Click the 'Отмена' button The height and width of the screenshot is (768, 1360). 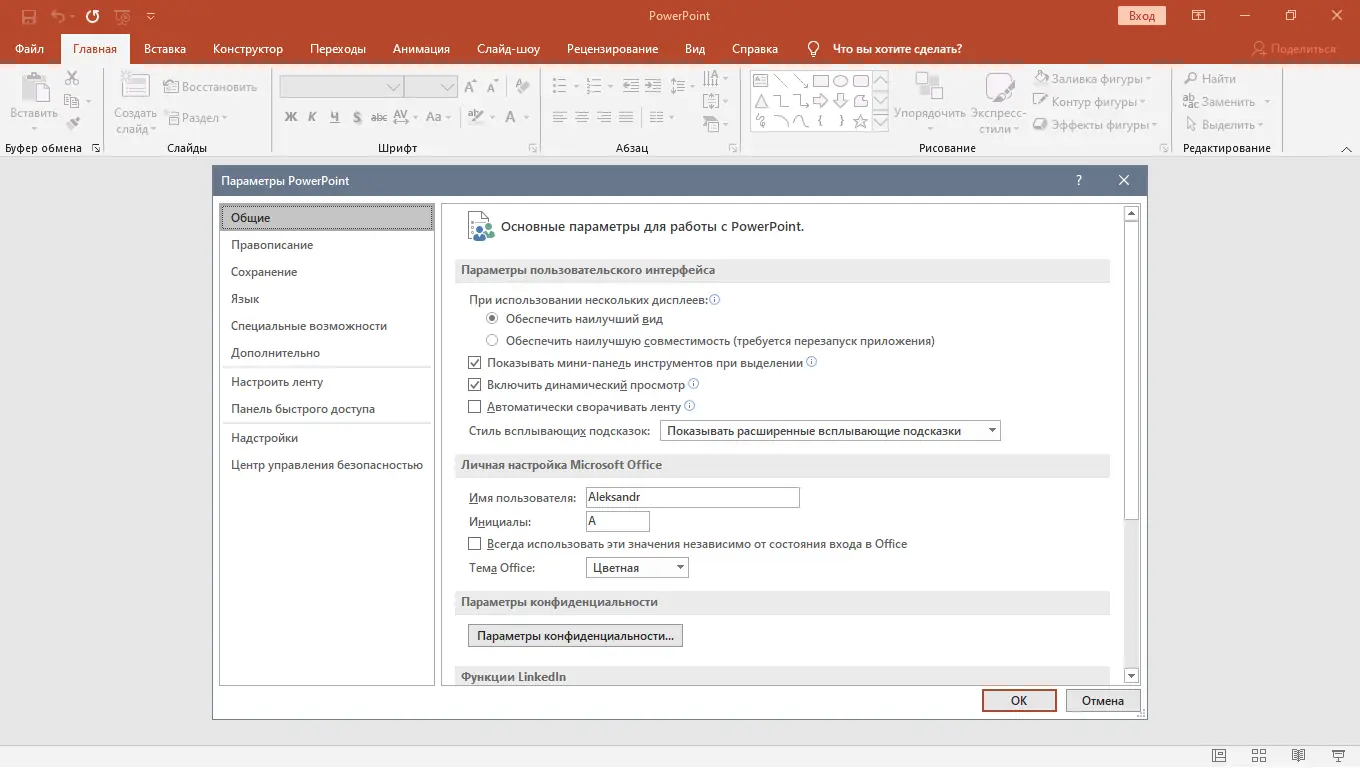click(1103, 700)
